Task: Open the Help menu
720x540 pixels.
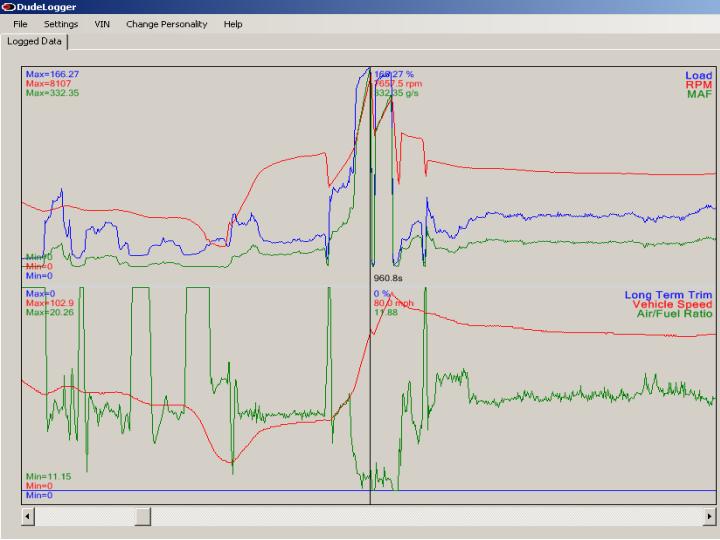Action: click(x=233, y=24)
